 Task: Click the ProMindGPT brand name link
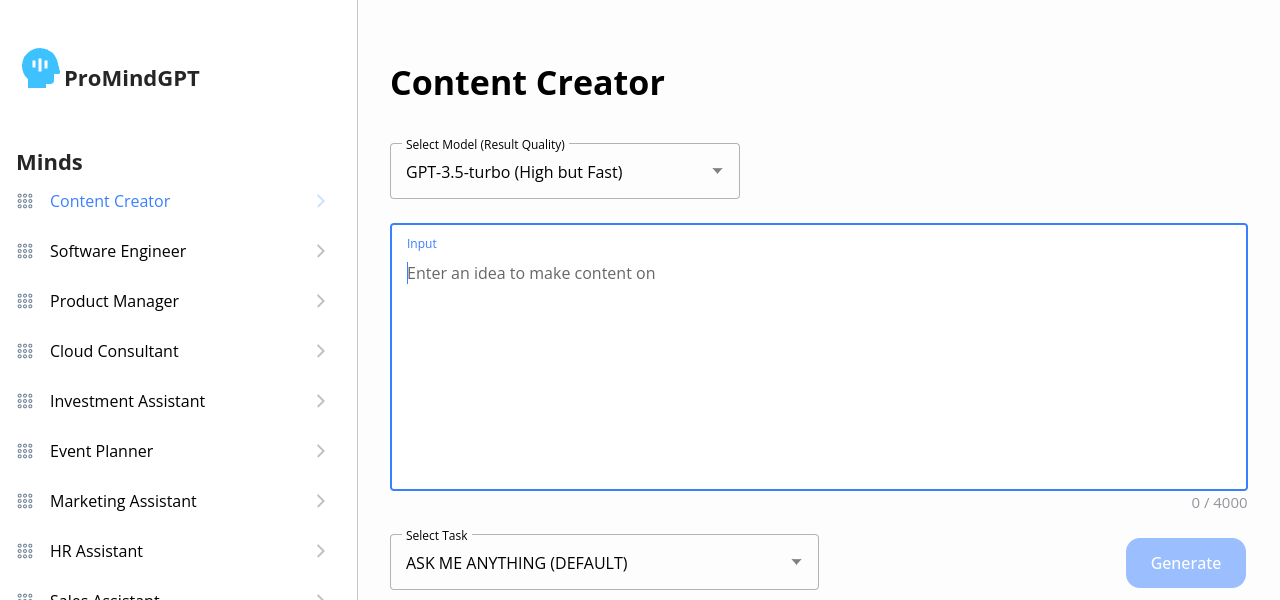132,78
